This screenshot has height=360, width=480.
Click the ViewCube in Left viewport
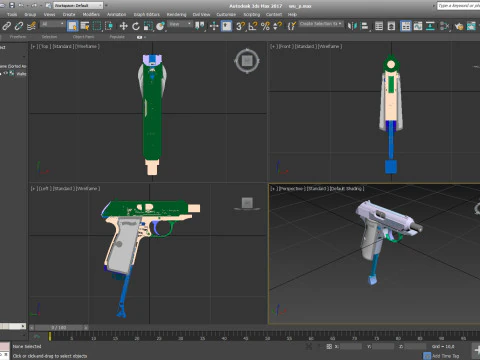pyautogui.click(x=247, y=203)
